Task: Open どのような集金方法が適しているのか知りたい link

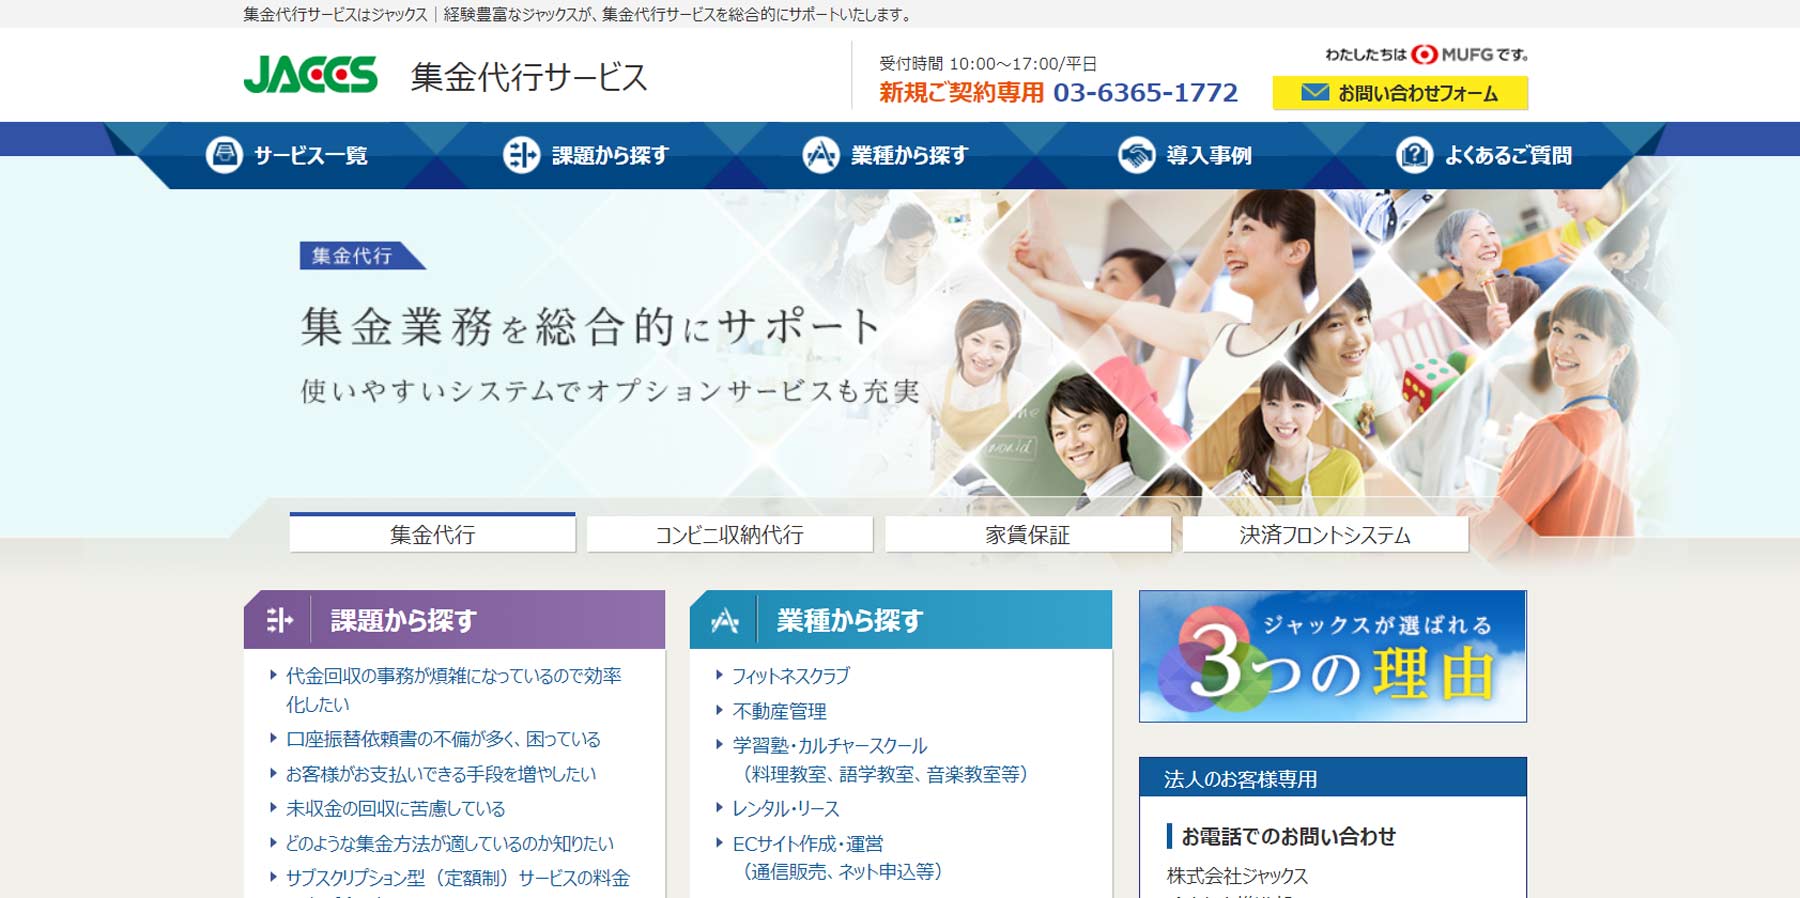Action: click(x=450, y=843)
